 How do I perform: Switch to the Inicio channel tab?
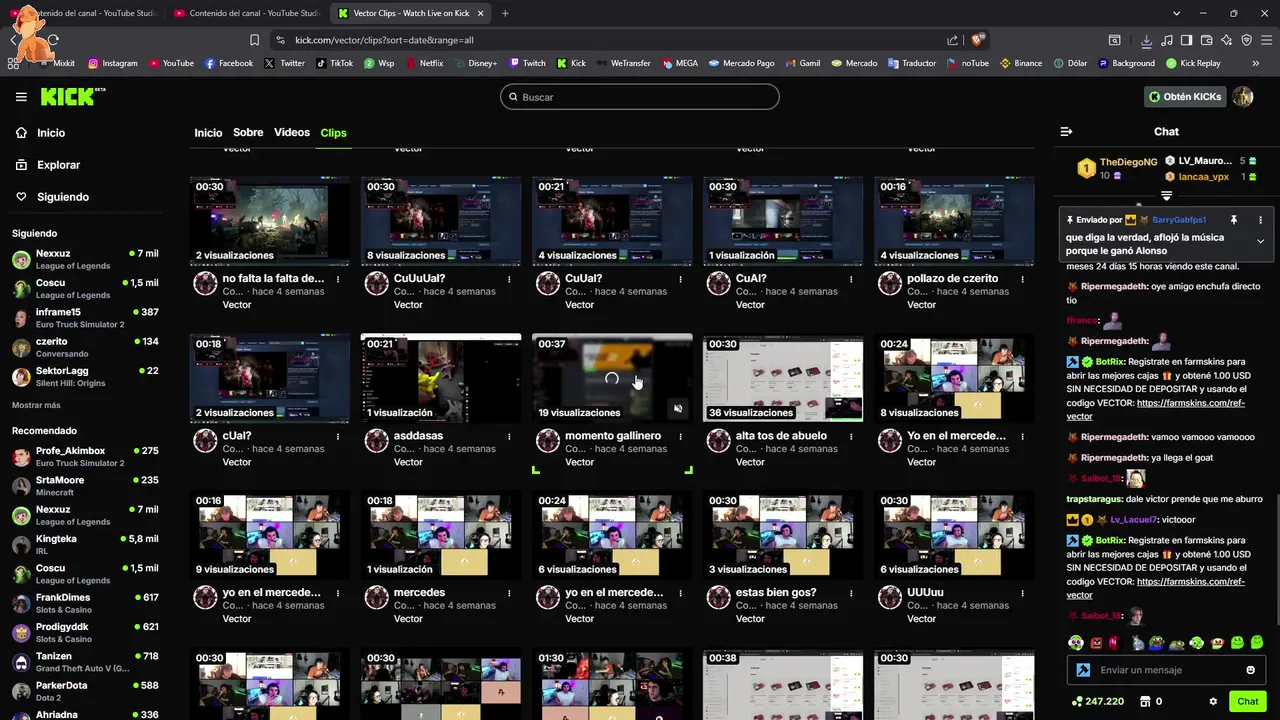208,133
